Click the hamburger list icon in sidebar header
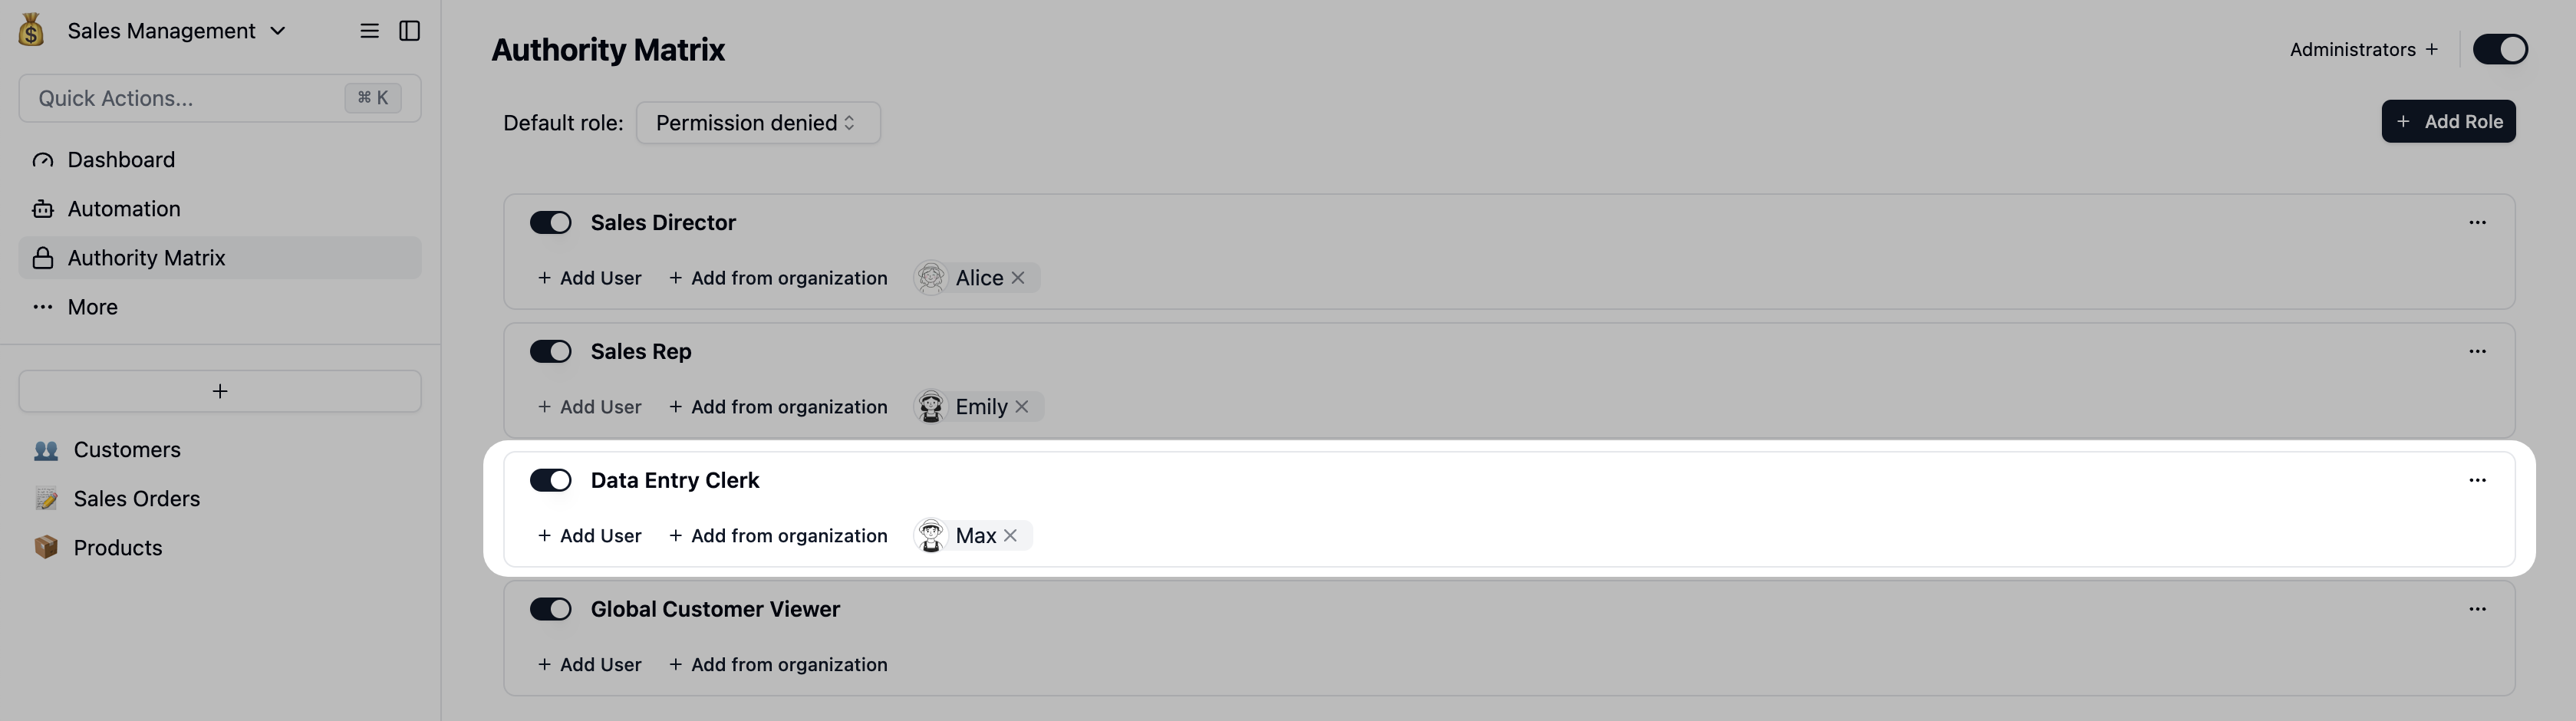Viewport: 2576px width, 721px height. [369, 31]
